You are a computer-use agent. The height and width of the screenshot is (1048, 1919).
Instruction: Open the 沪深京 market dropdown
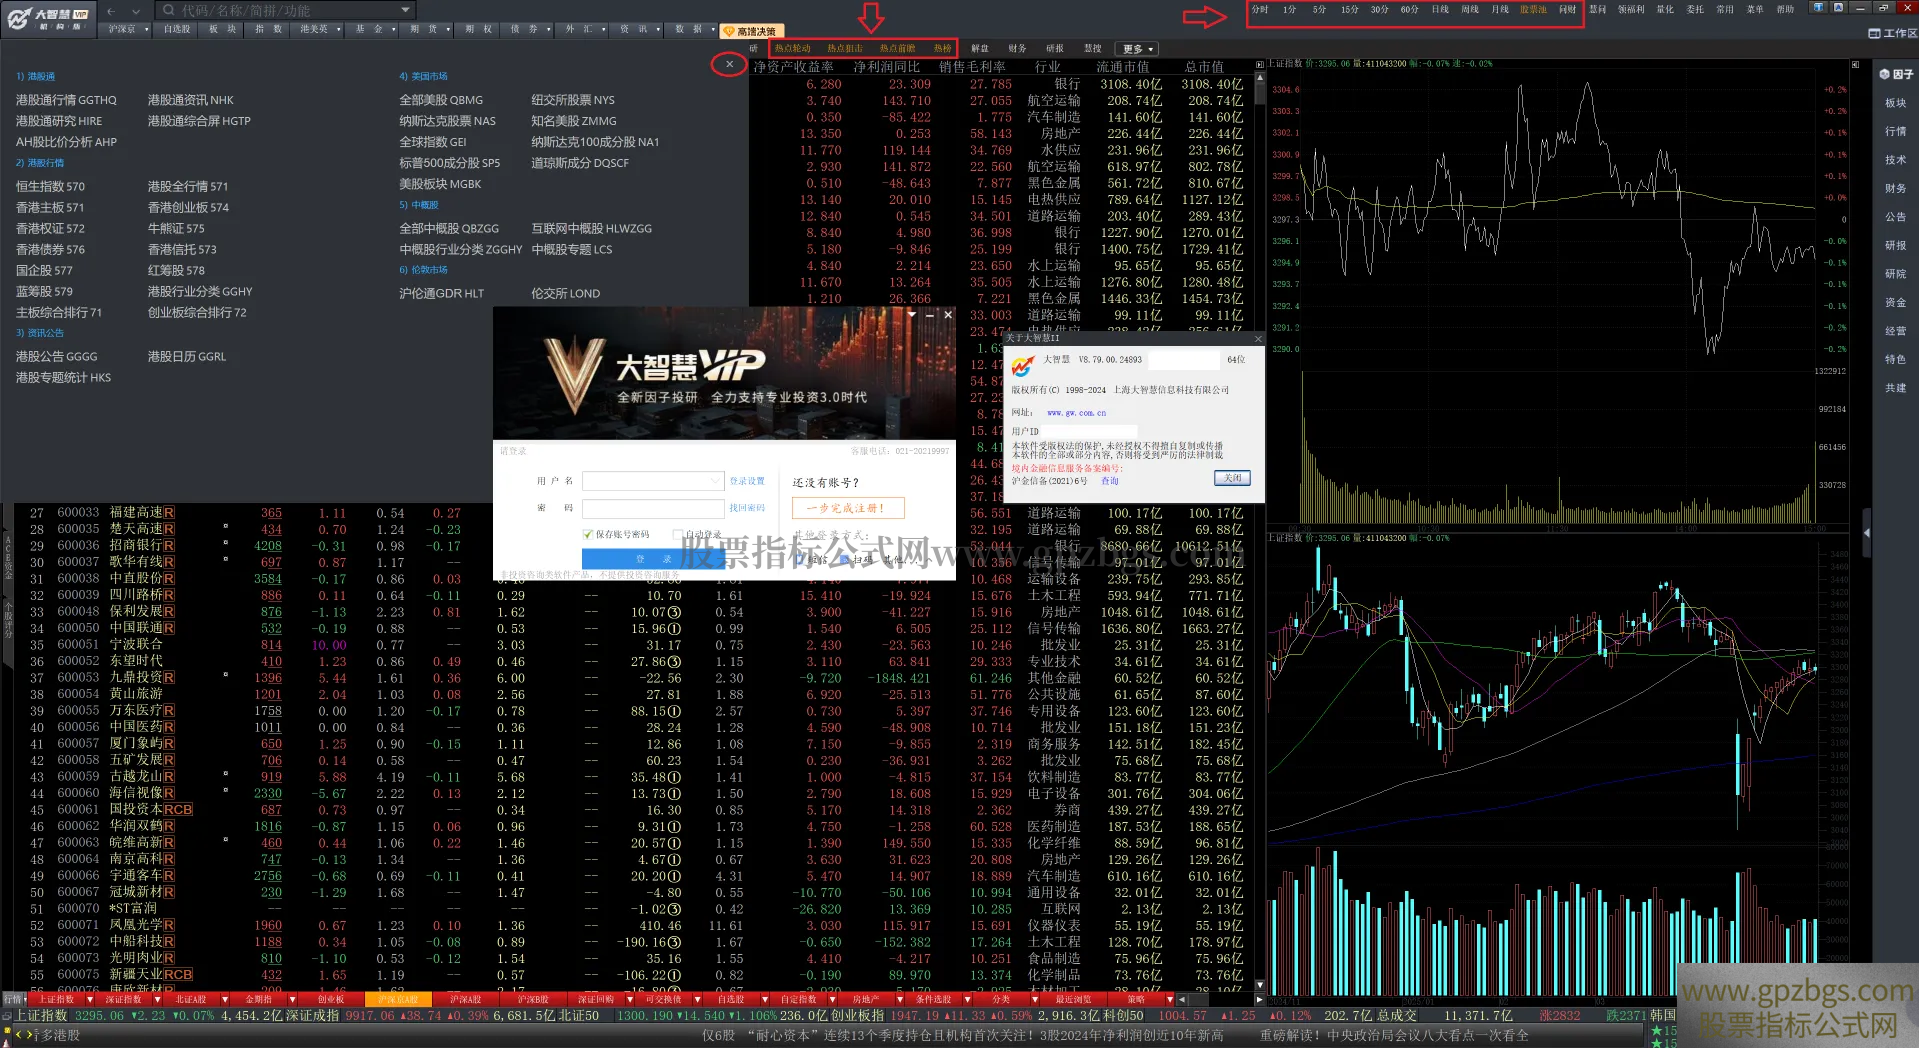127,29
